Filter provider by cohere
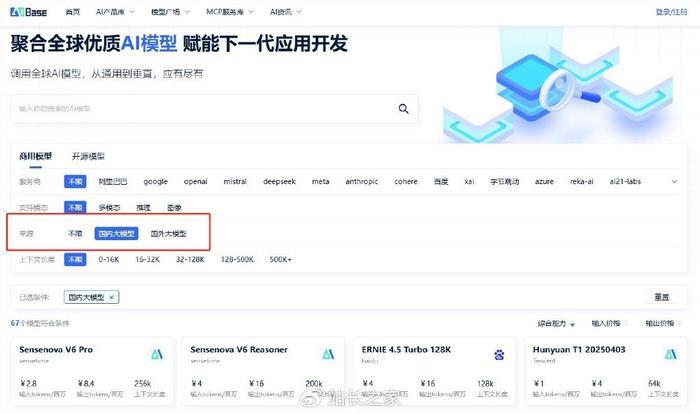The width and height of the screenshot is (700, 414). [406, 181]
